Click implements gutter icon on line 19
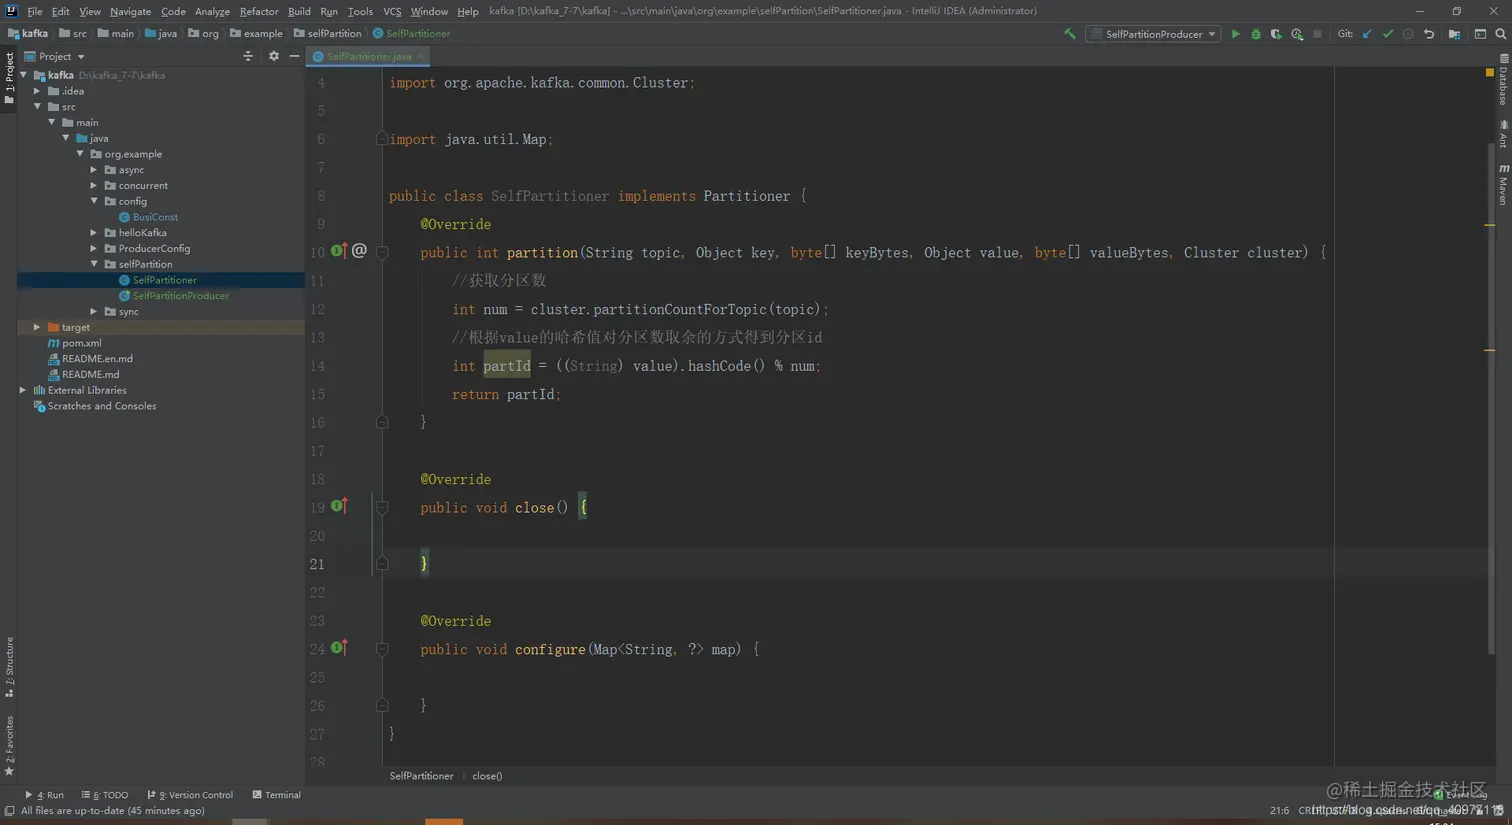Viewport: 1512px width, 825px height. (339, 505)
